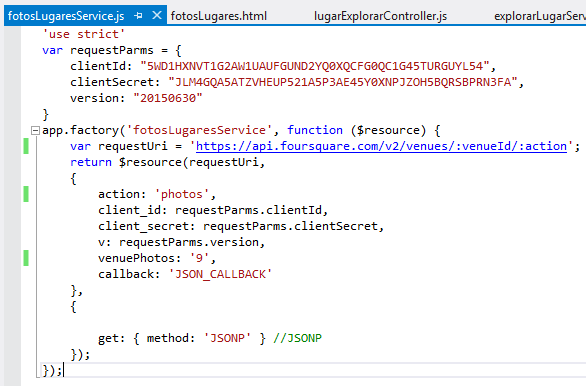Click the green change marker beside action line
The height and width of the screenshot is (386, 586).
[x=26, y=194]
